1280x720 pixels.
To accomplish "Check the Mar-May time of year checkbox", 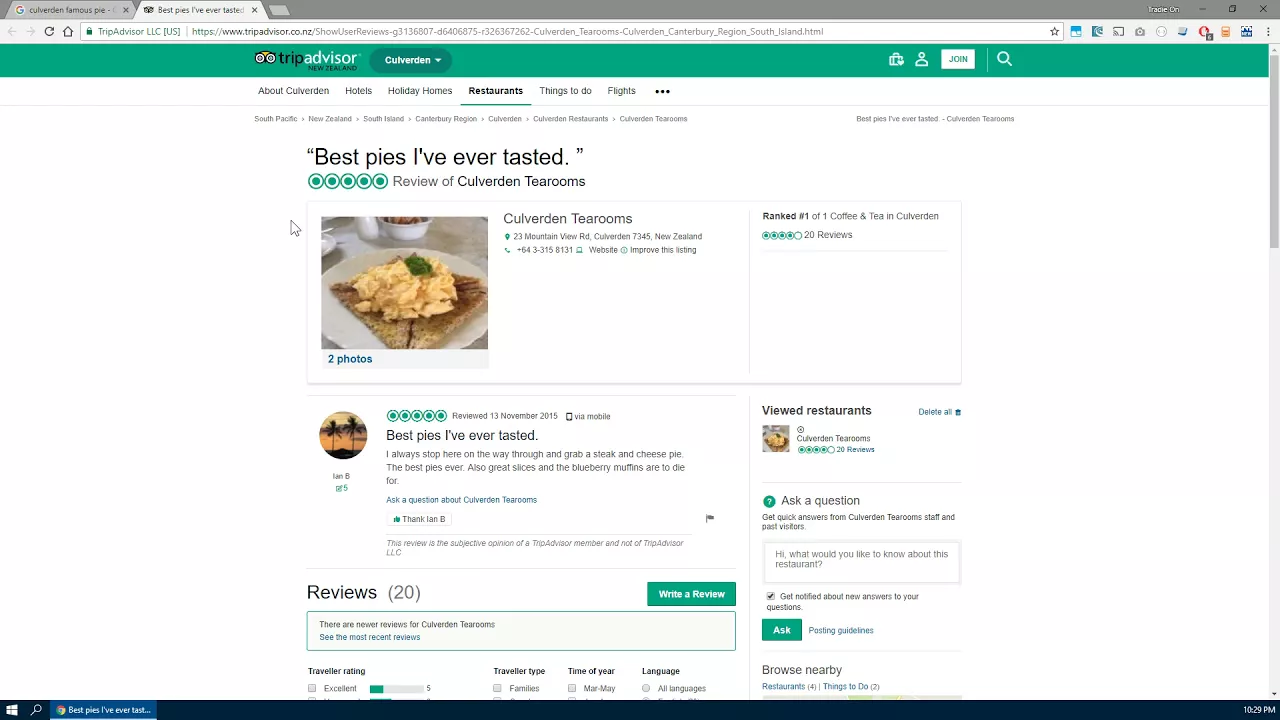I will 572,689.
